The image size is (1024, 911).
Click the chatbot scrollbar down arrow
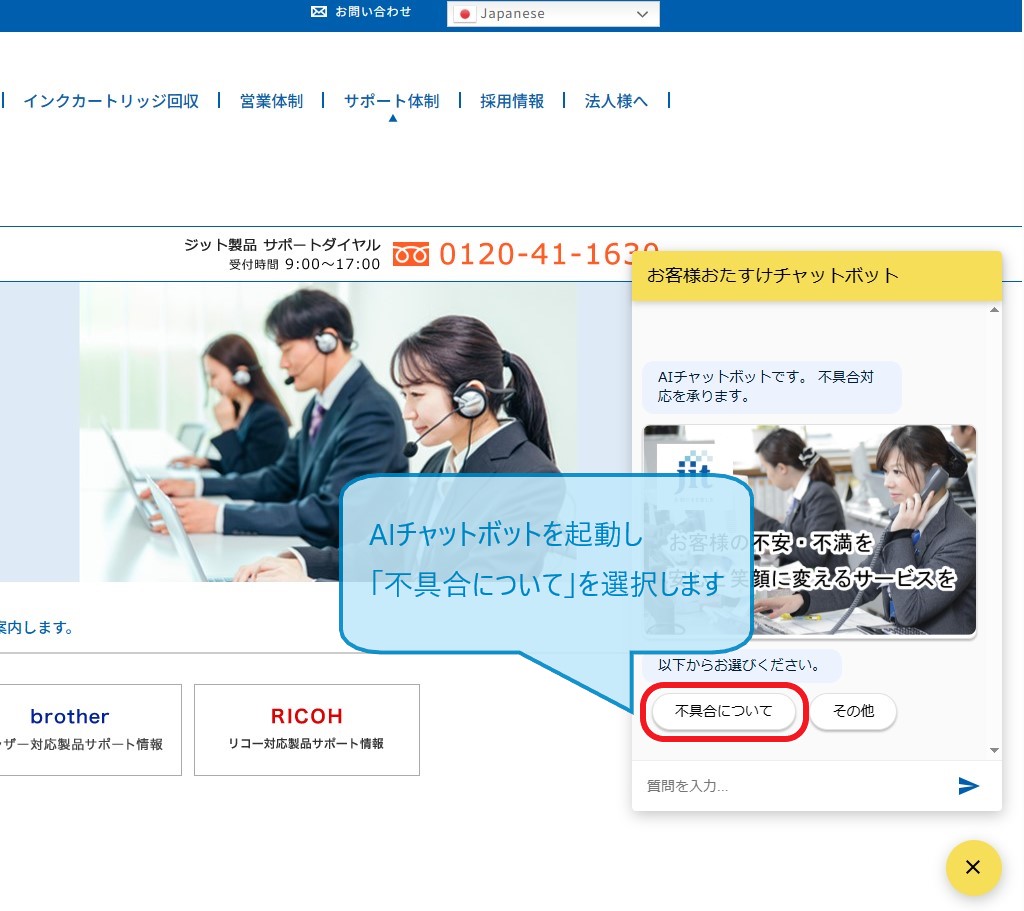(x=994, y=750)
